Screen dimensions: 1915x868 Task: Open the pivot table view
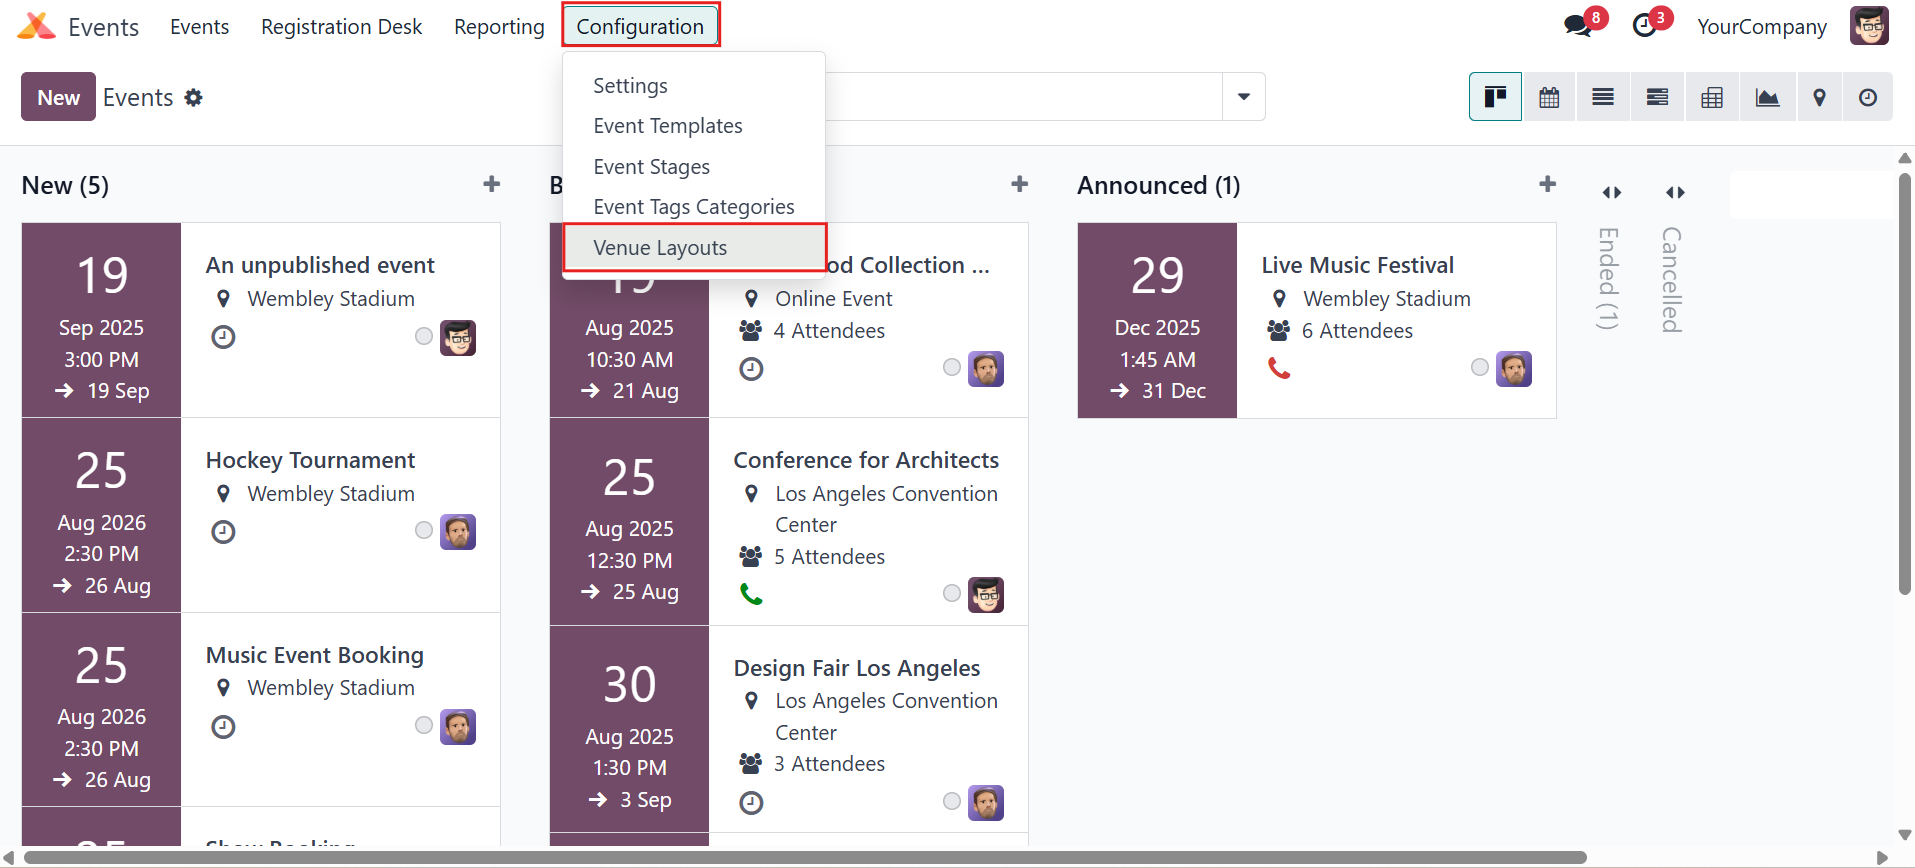1712,97
